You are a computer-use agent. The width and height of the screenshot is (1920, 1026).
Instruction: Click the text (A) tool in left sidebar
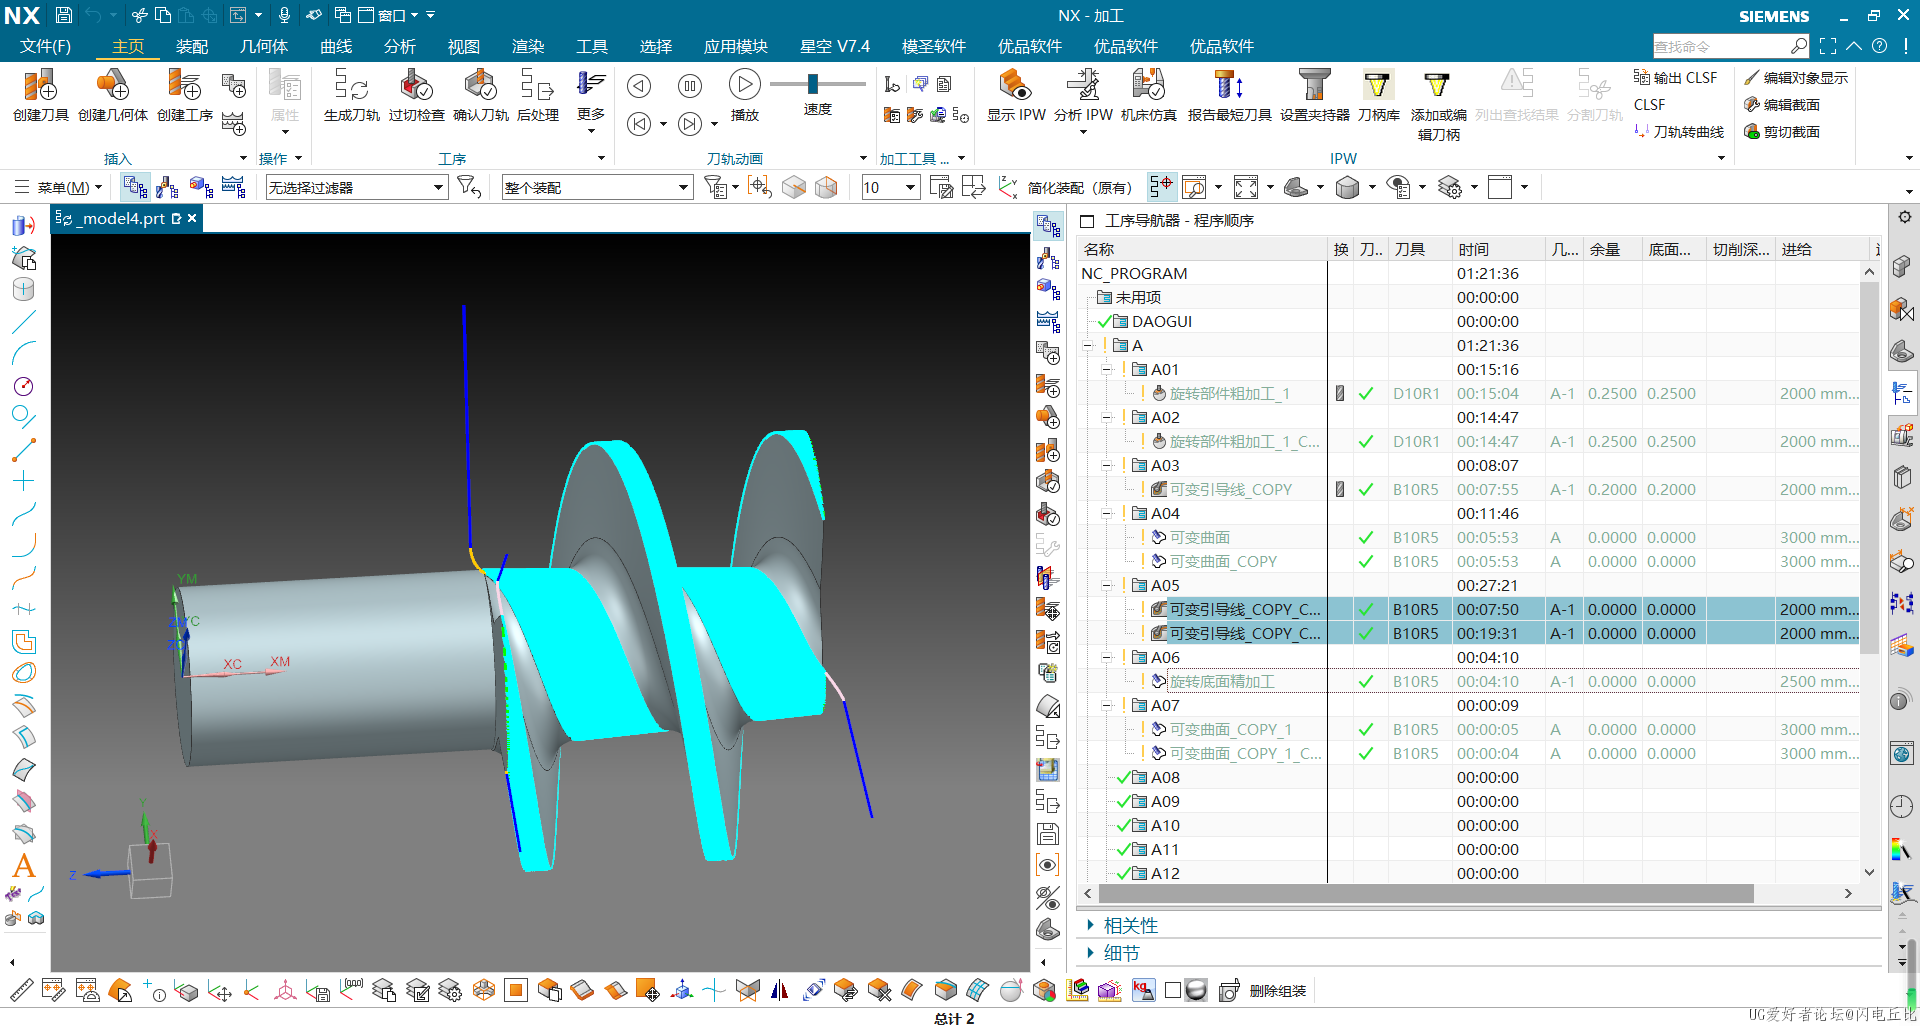[x=24, y=866]
